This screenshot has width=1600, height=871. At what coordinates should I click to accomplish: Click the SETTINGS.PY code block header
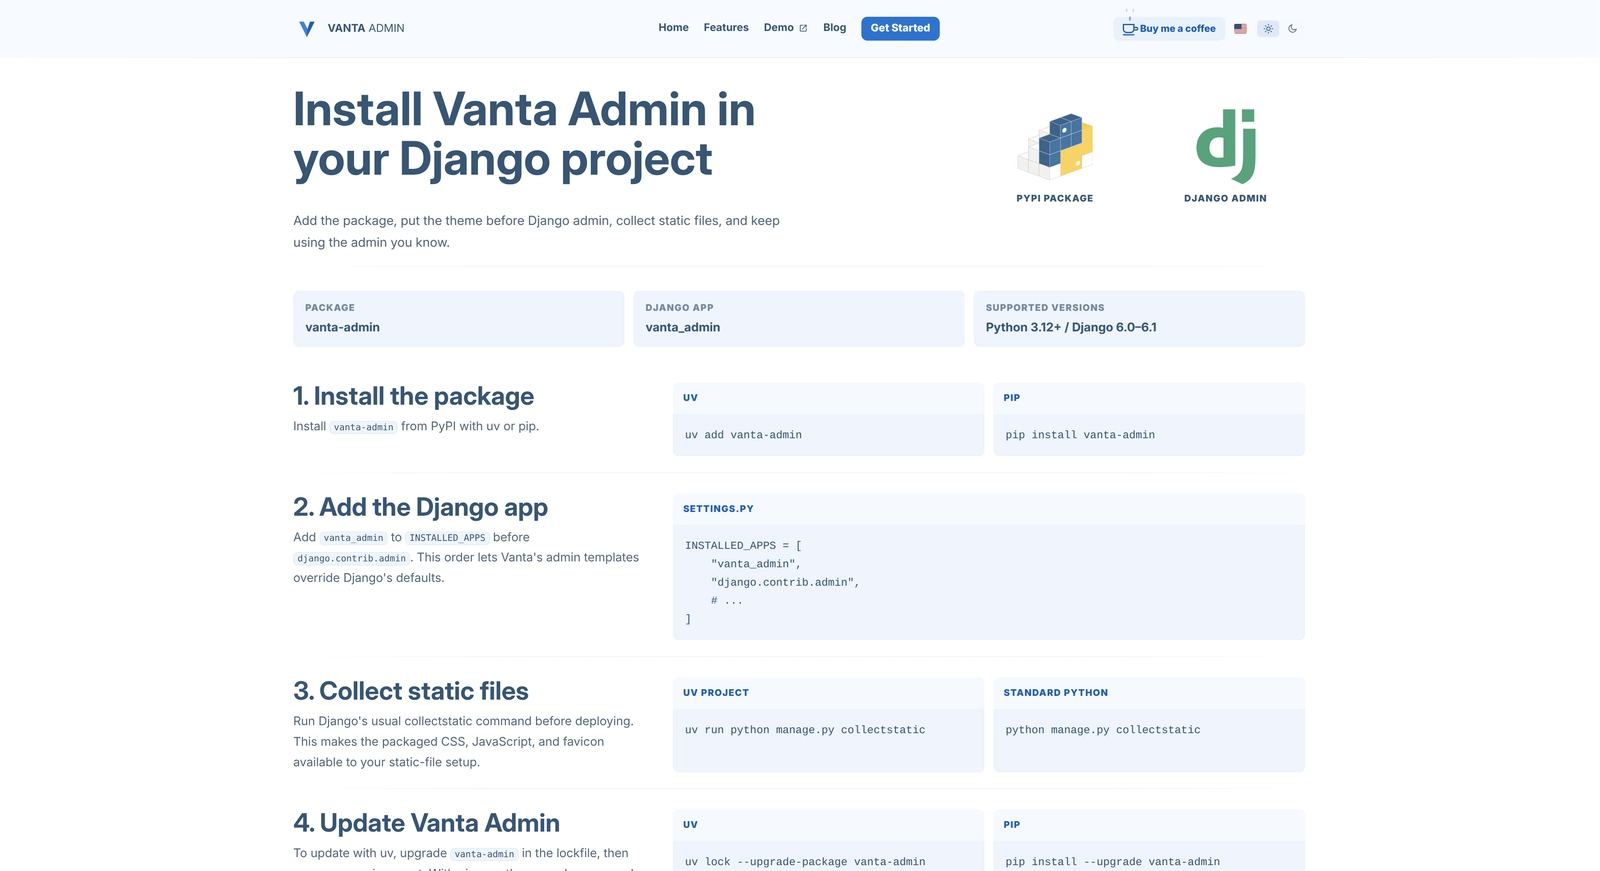pos(988,509)
